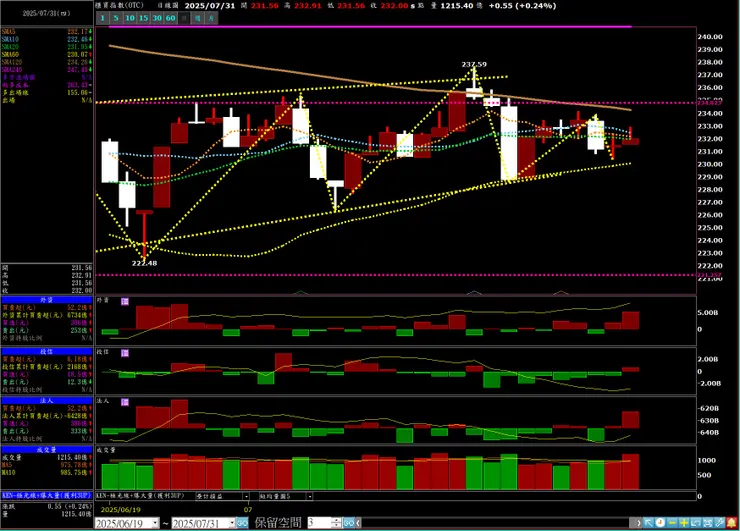The width and height of the screenshot is (740, 531).
Task: Click the horizontal chart scrollbar track
Action: click(496, 523)
